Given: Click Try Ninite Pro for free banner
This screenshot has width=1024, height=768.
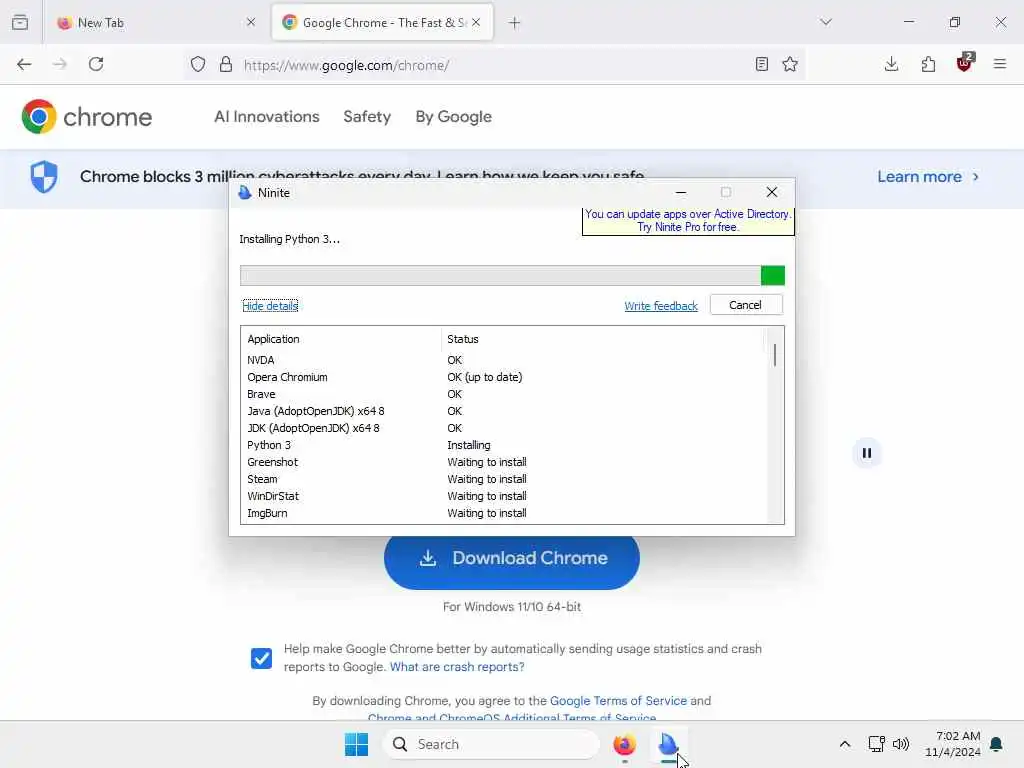Looking at the screenshot, I should pyautogui.click(x=688, y=221).
